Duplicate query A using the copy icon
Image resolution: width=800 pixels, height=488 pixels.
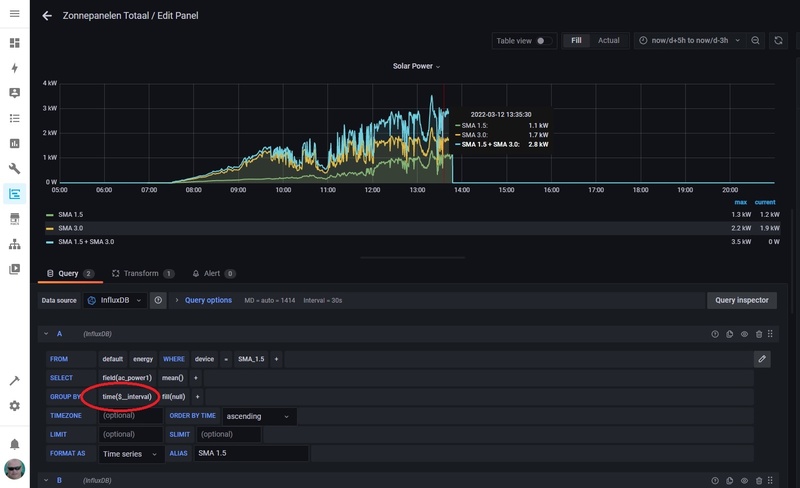click(x=730, y=334)
